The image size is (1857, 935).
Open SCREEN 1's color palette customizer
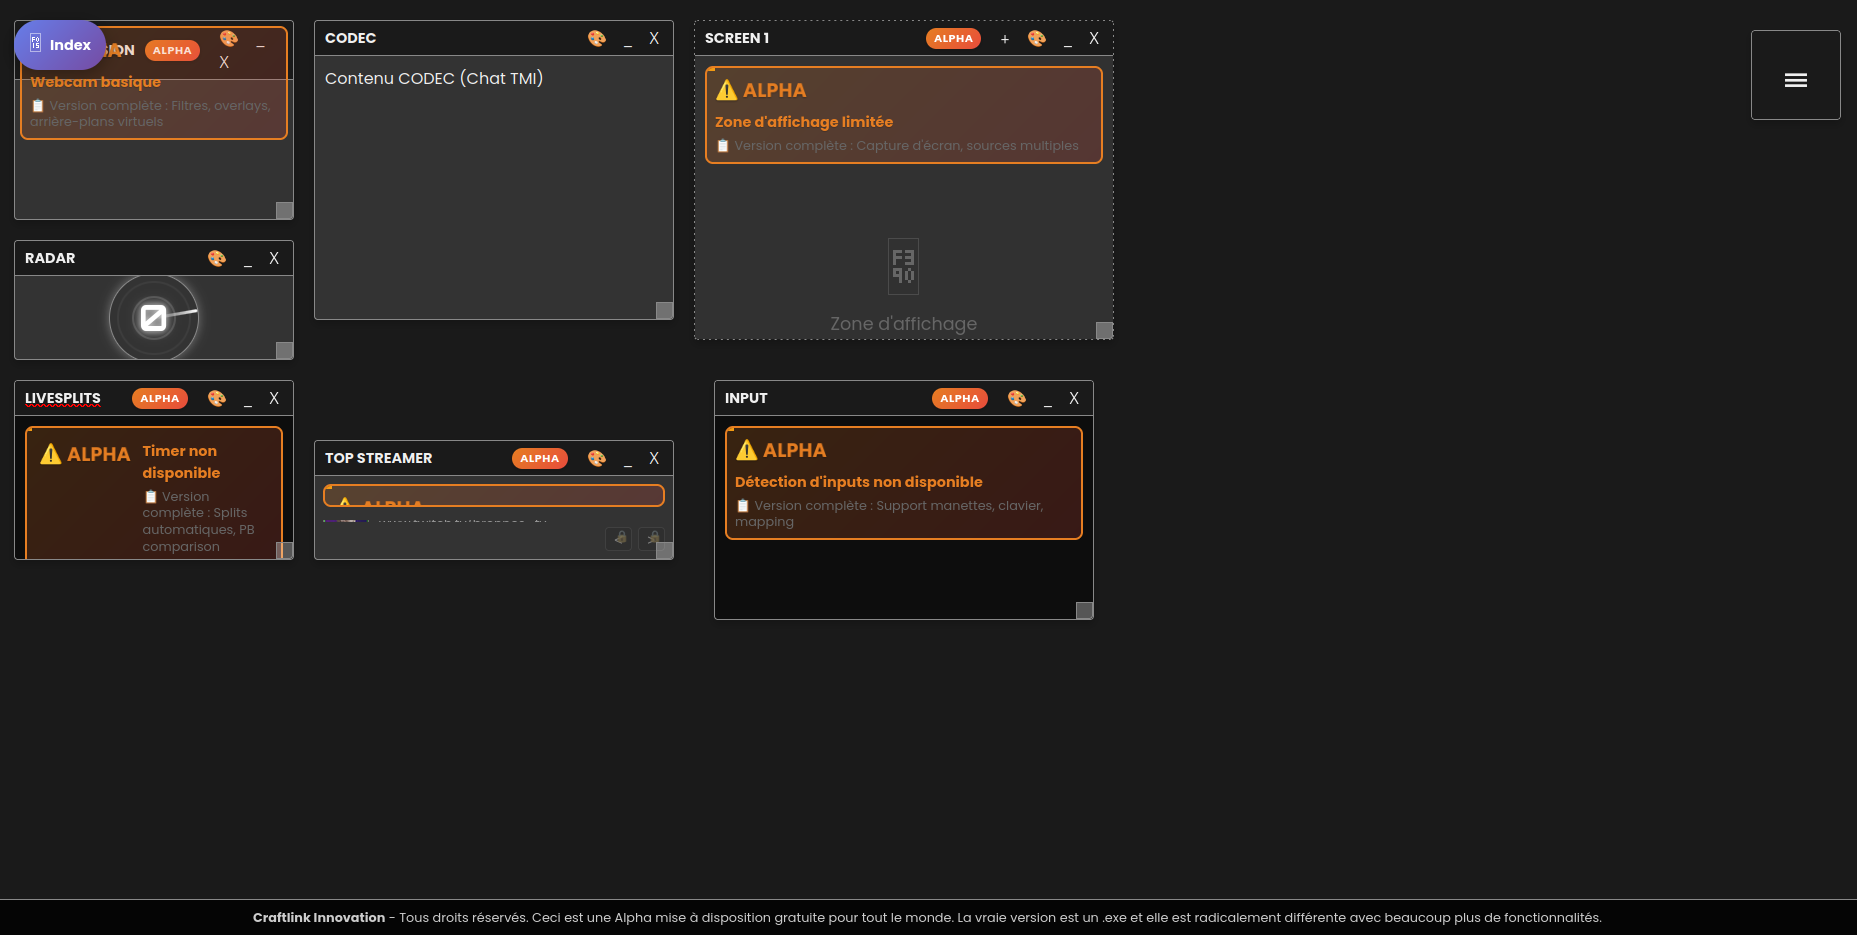point(1037,38)
